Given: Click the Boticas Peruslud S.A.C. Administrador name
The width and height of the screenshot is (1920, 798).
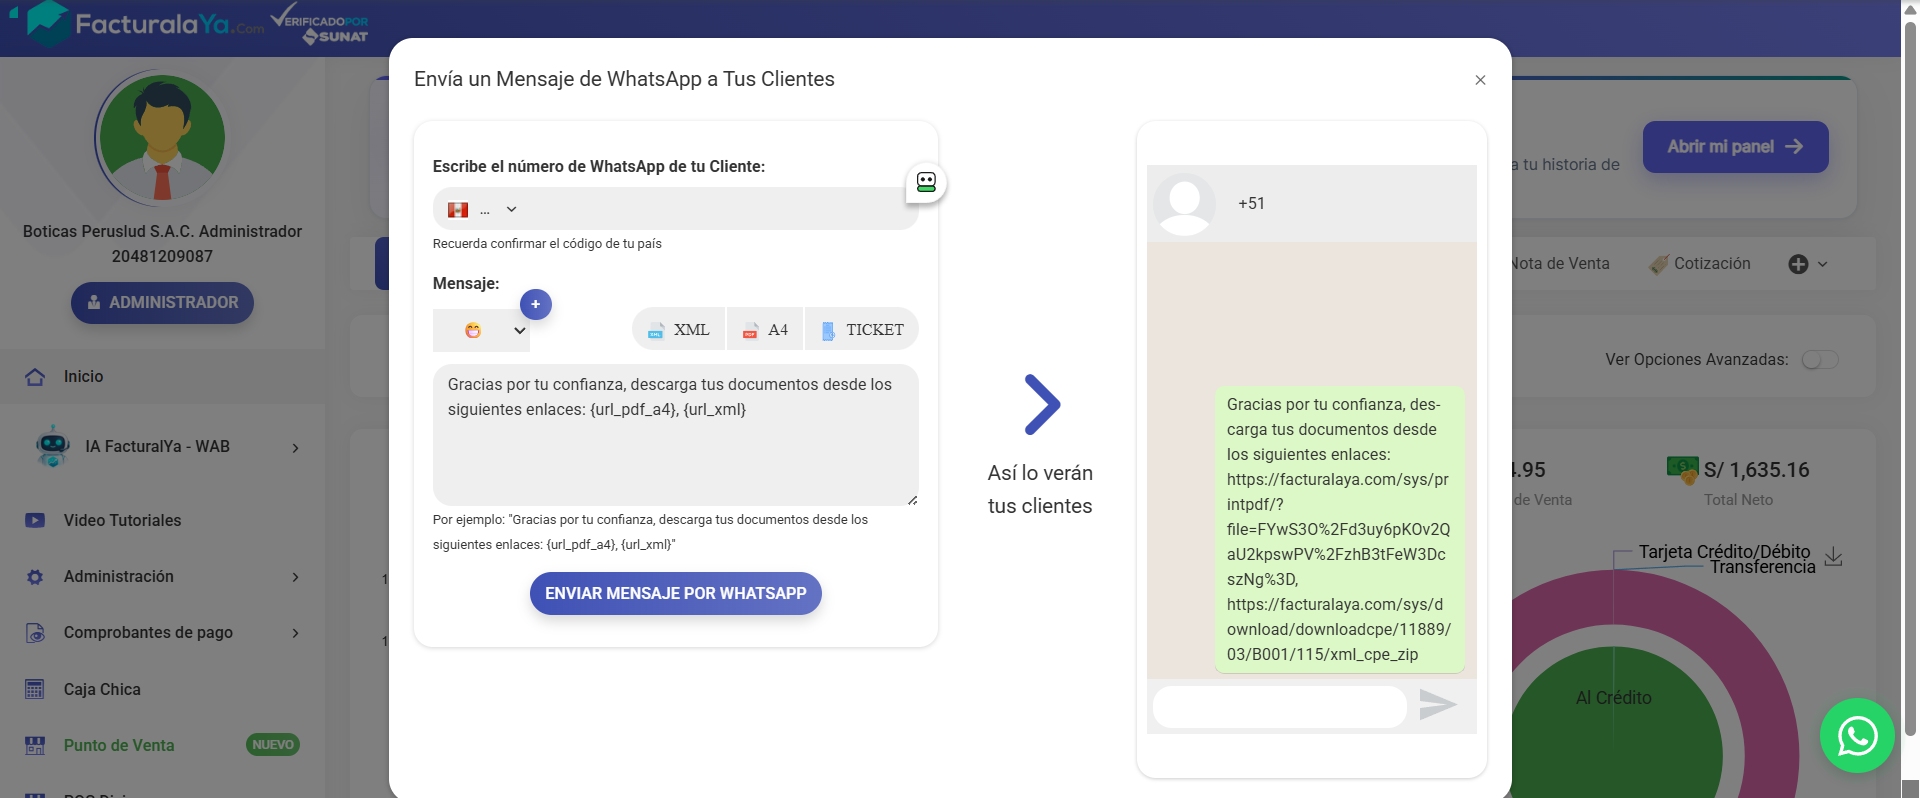Looking at the screenshot, I should pos(162,231).
